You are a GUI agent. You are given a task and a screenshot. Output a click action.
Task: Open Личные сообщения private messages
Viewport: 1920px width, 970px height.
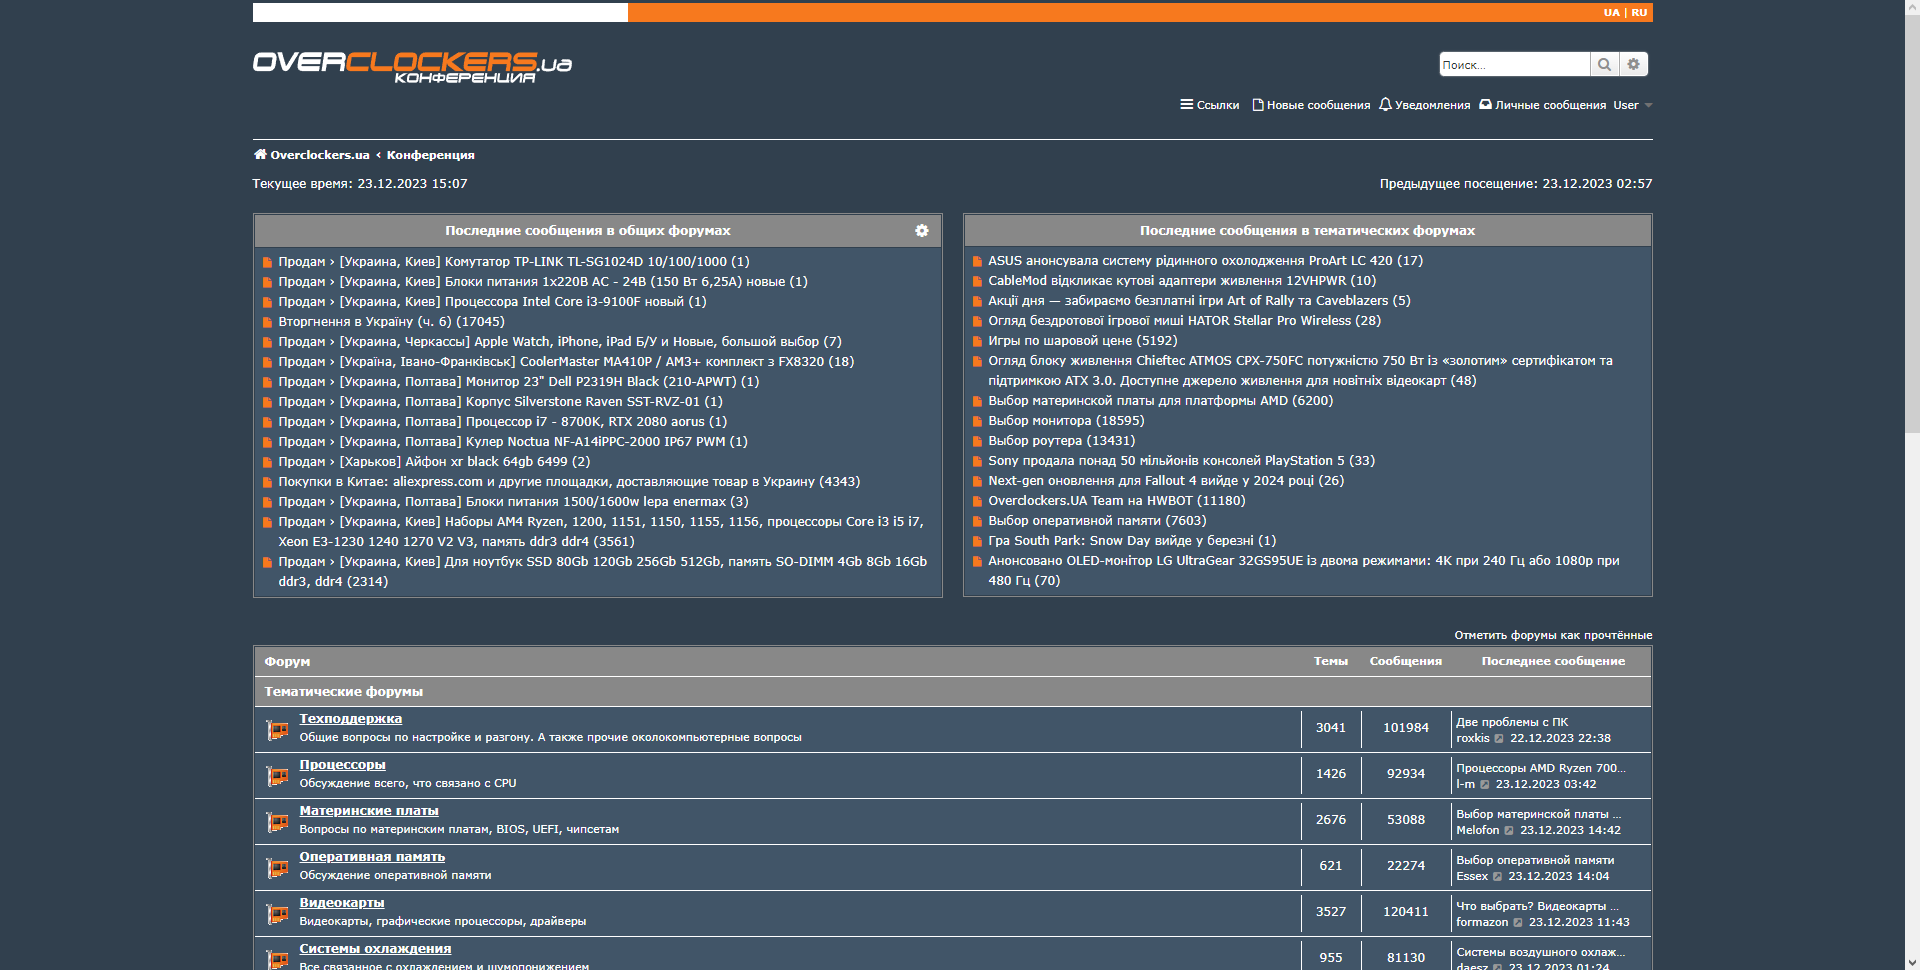[1543, 105]
